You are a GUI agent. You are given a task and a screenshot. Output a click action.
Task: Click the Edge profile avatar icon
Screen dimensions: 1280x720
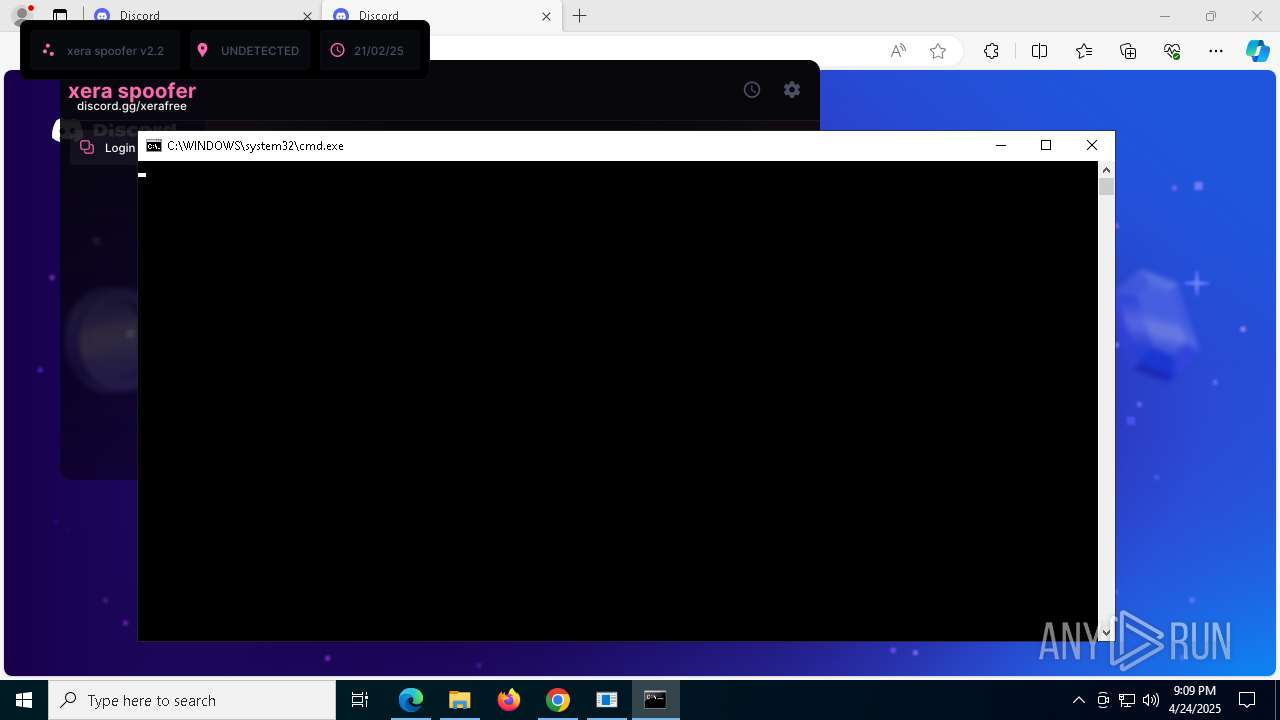tap(21, 15)
